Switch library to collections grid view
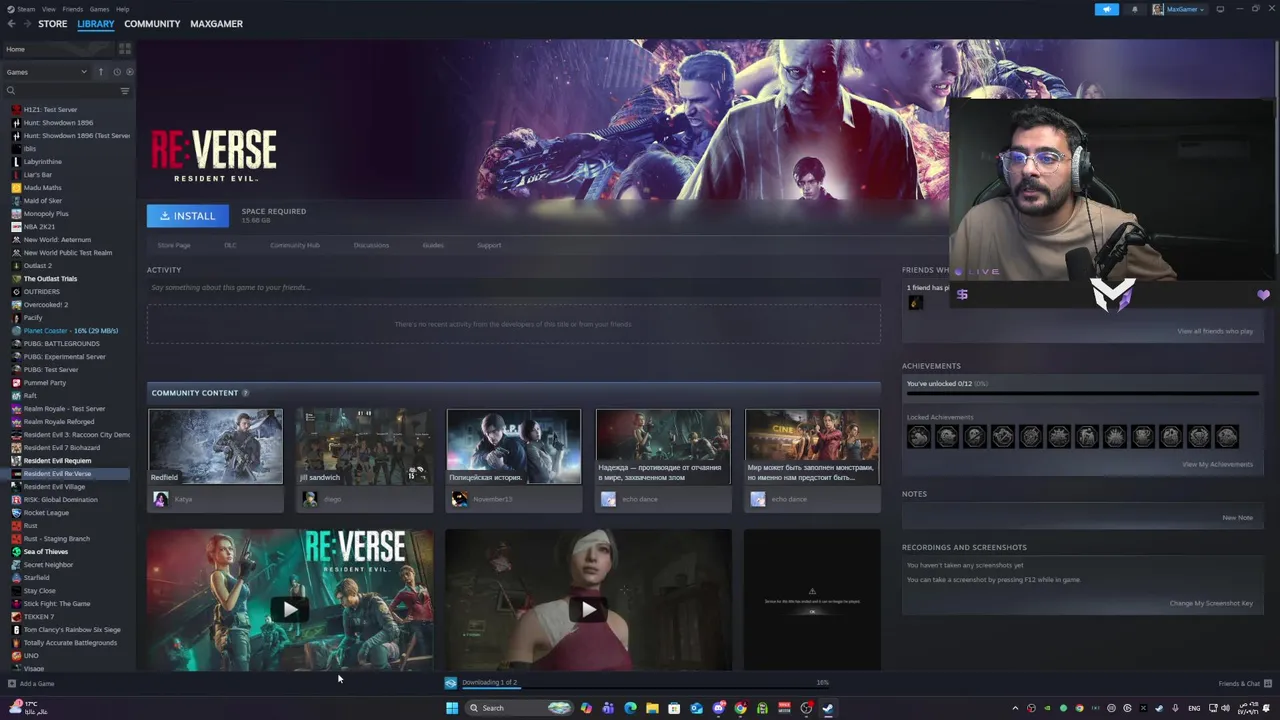 click(x=125, y=48)
